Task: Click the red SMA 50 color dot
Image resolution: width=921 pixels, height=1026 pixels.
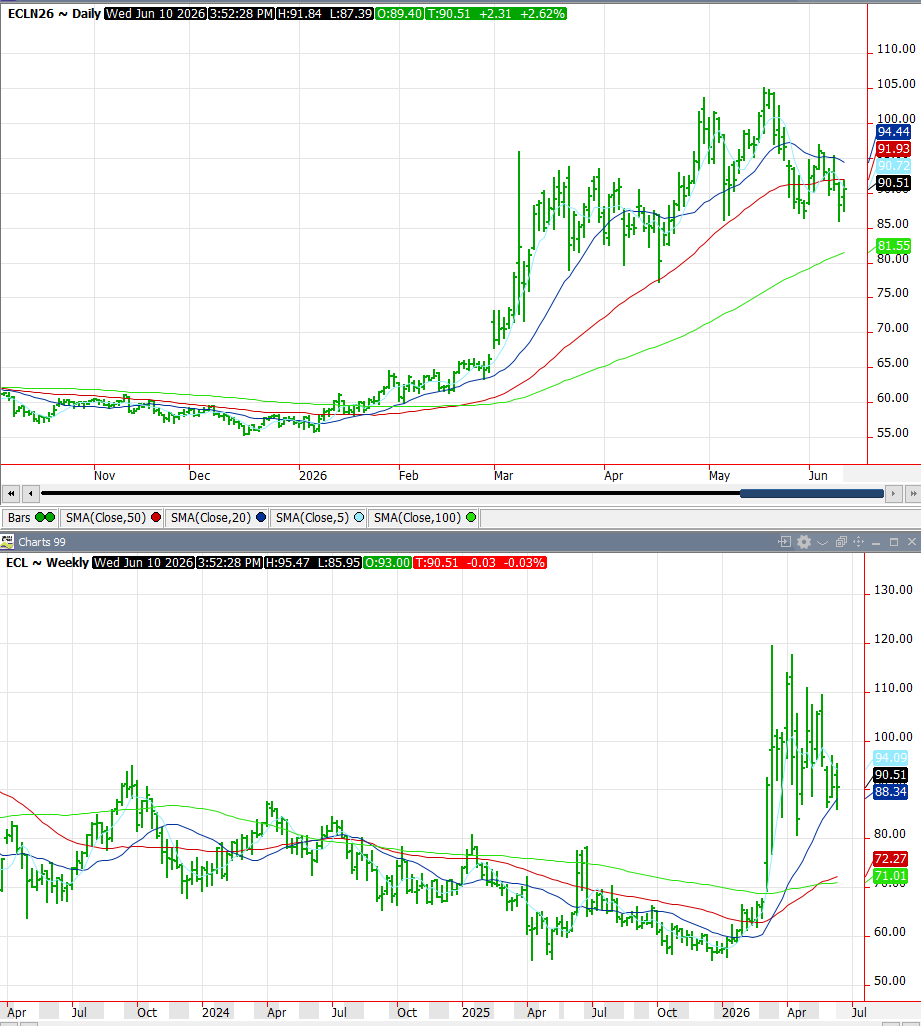Action: point(156,518)
